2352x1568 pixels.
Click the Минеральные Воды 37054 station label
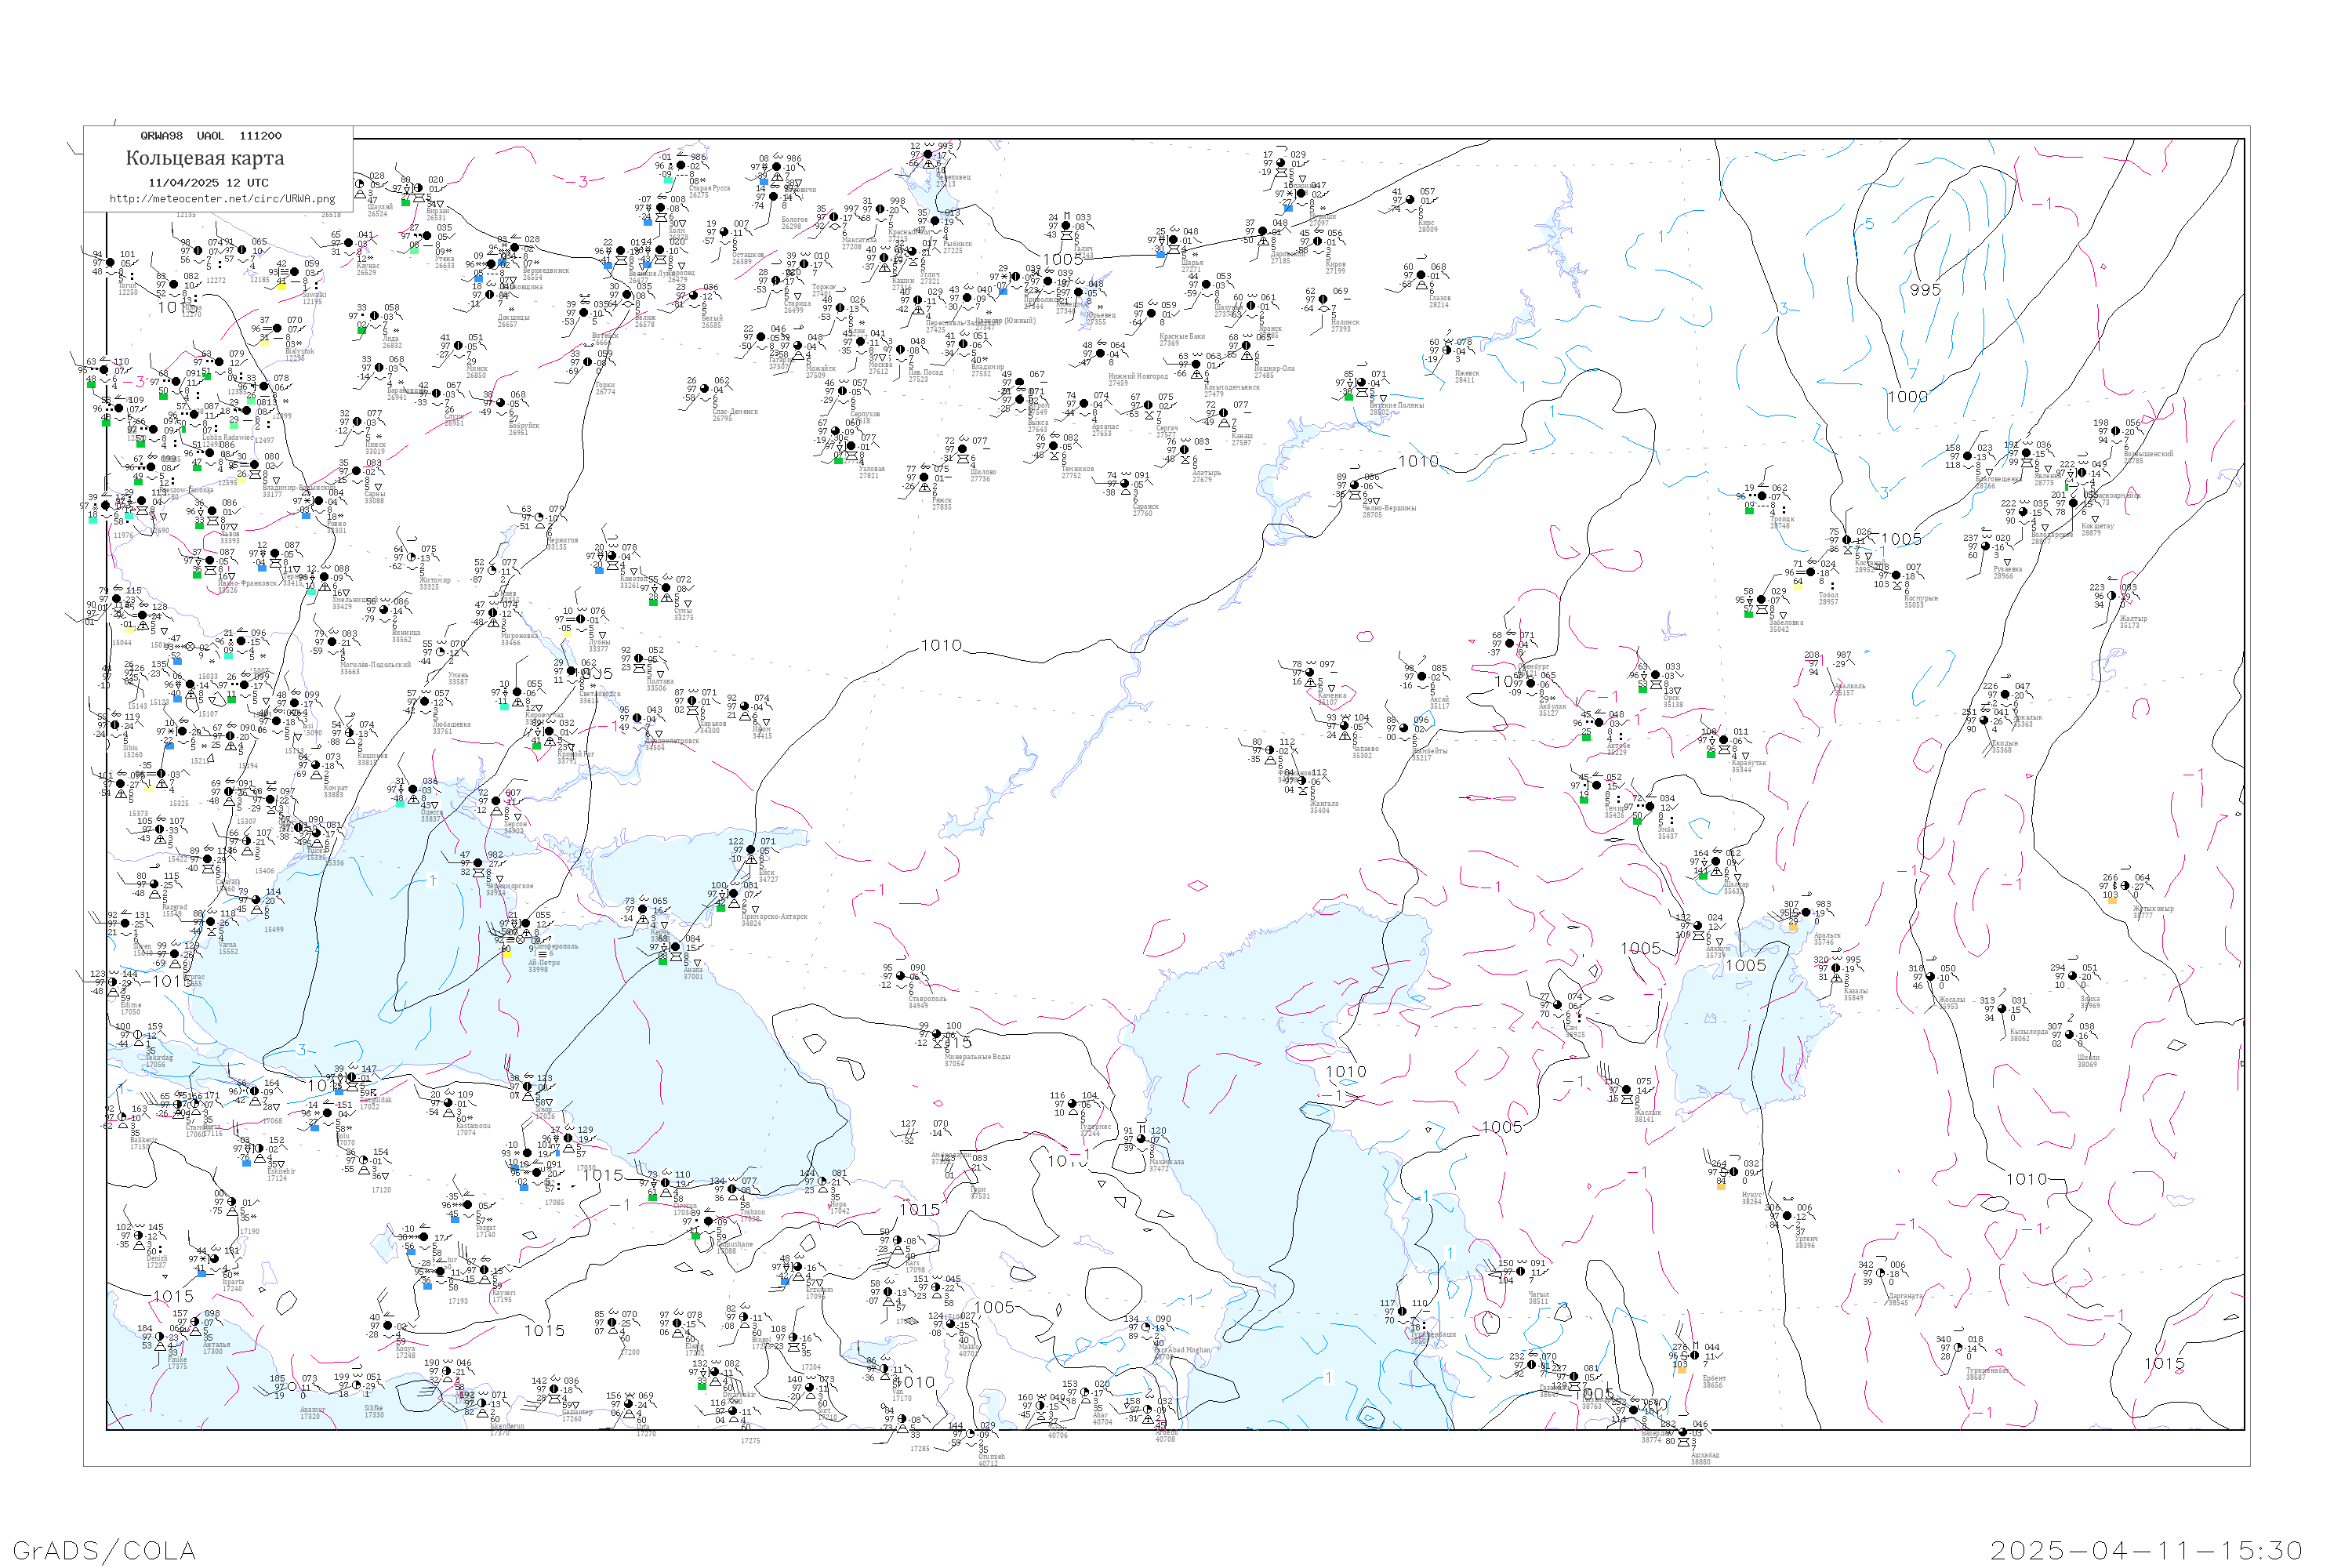pos(977,1057)
